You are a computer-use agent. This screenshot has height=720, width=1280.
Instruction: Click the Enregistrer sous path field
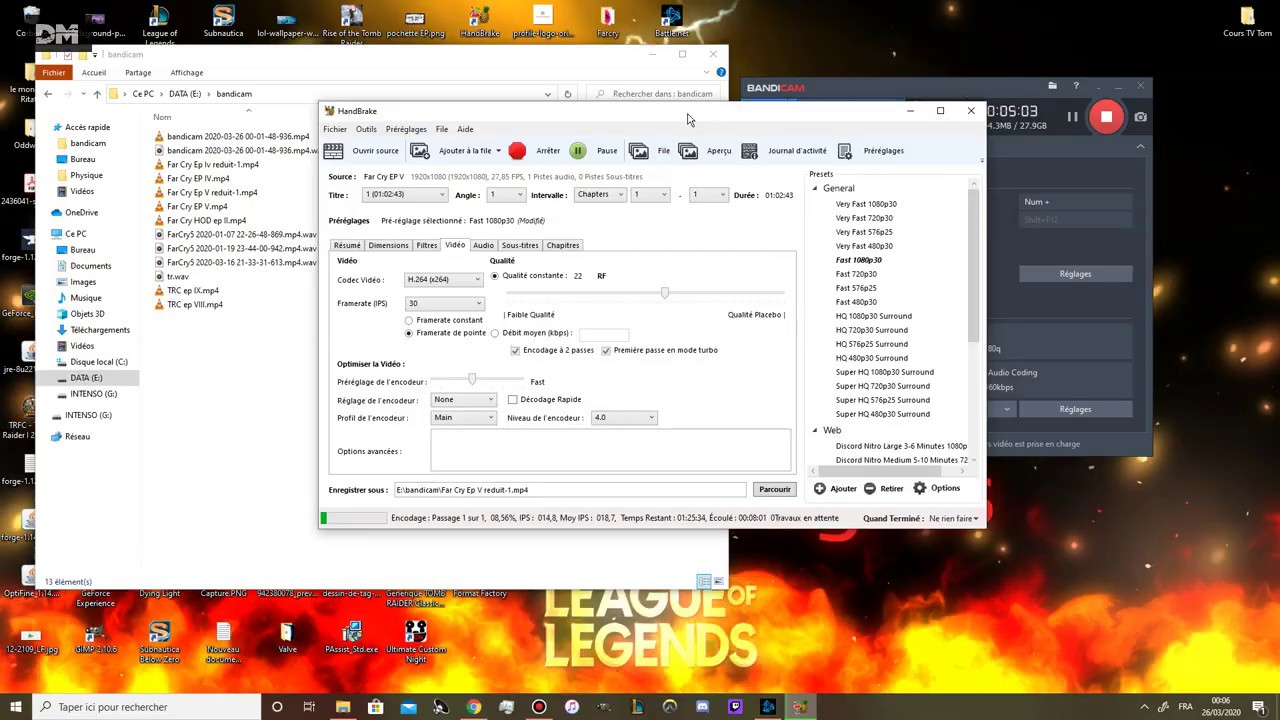click(570, 490)
